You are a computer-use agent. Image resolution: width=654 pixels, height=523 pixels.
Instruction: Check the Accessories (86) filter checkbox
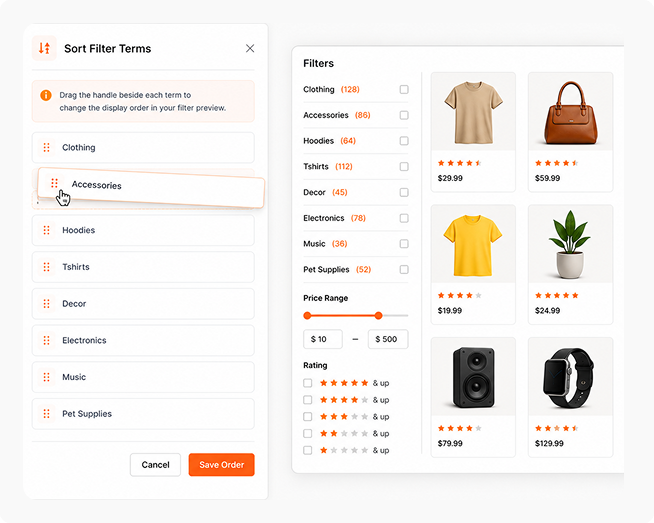coord(404,115)
